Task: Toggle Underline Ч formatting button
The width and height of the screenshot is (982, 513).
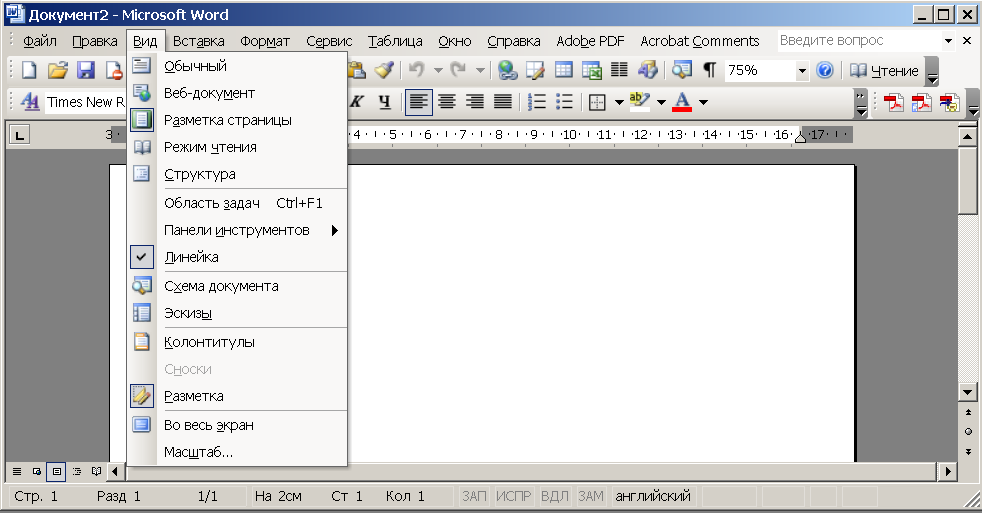Action: point(385,101)
